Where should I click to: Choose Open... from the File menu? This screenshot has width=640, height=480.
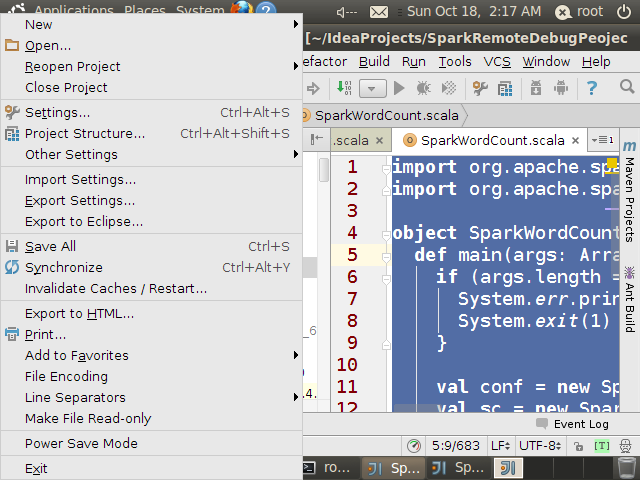tap(151, 45)
